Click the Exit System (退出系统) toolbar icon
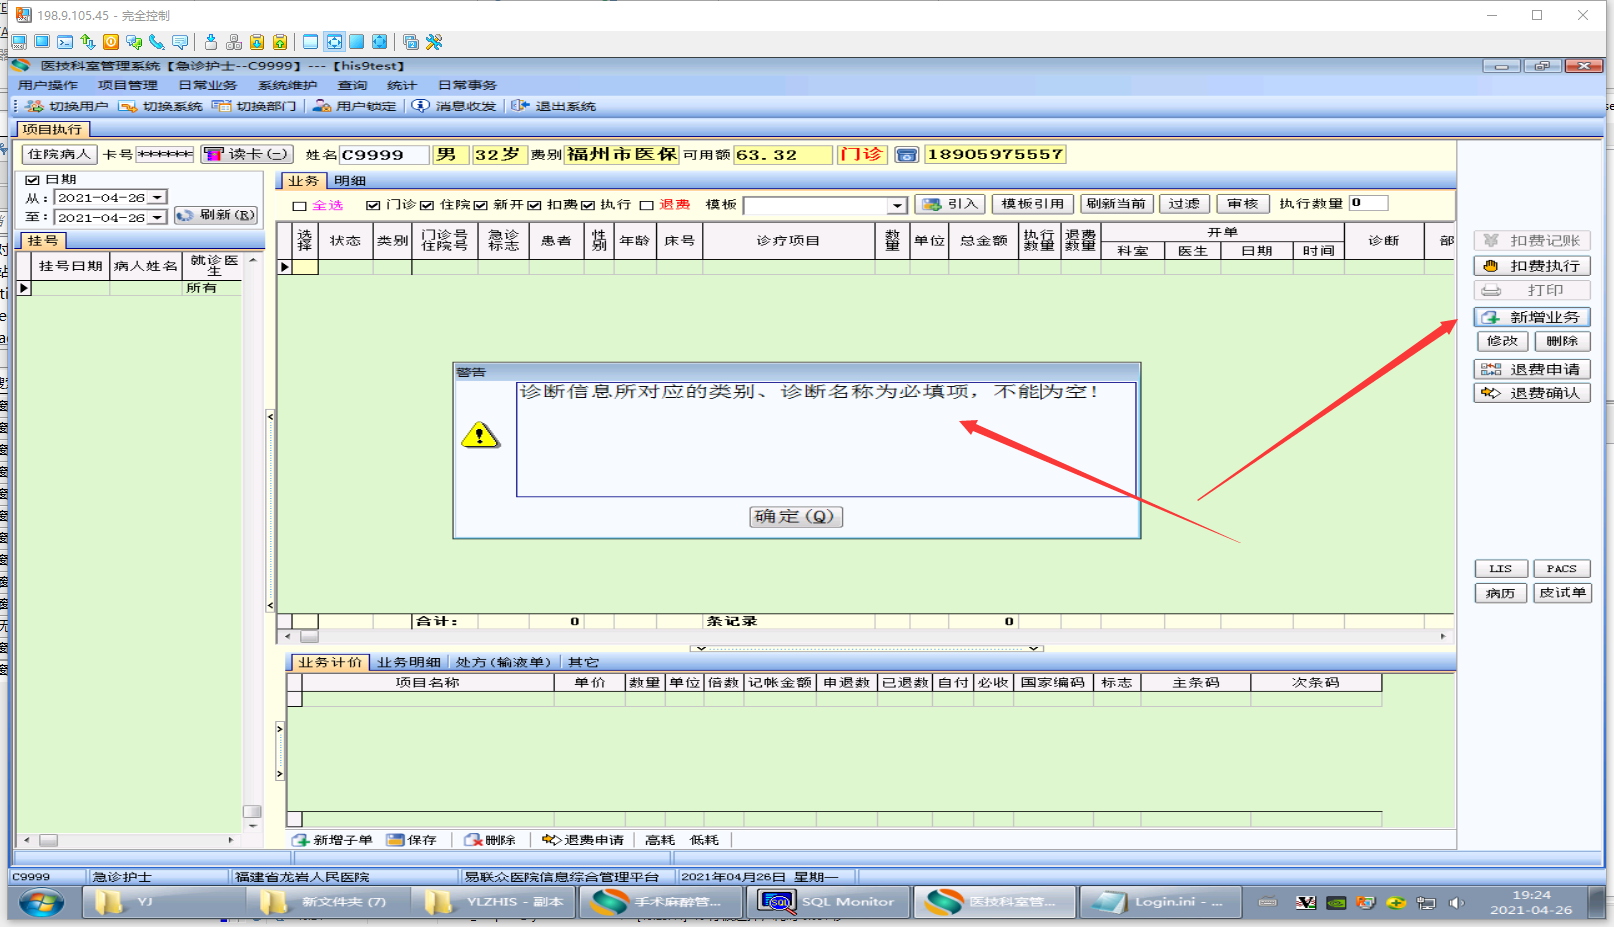1614x927 pixels. pyautogui.click(x=520, y=106)
